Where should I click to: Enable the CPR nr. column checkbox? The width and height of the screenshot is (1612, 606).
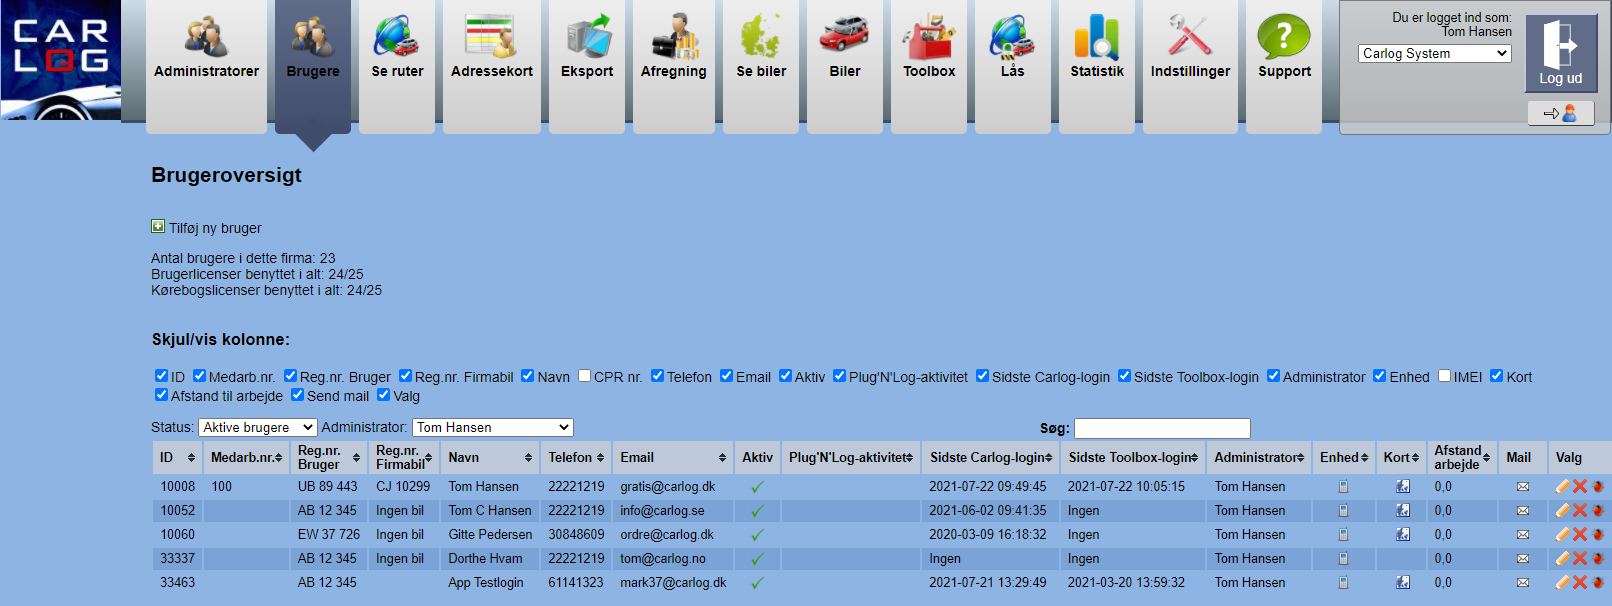coord(585,376)
